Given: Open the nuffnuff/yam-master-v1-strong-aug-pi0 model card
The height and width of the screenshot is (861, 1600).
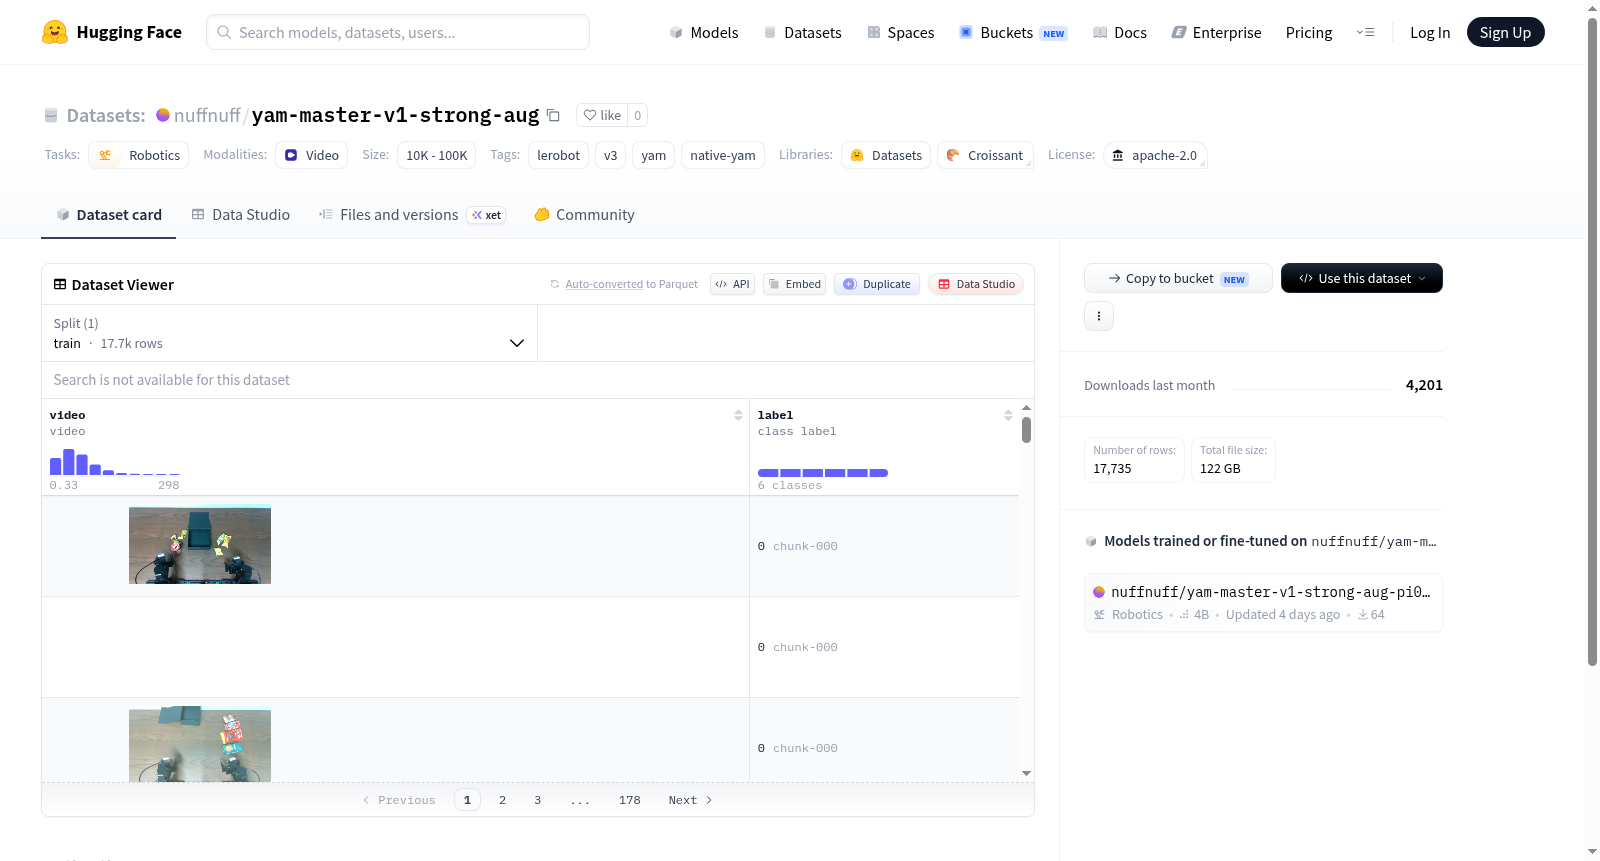Looking at the screenshot, I should (x=1263, y=602).
